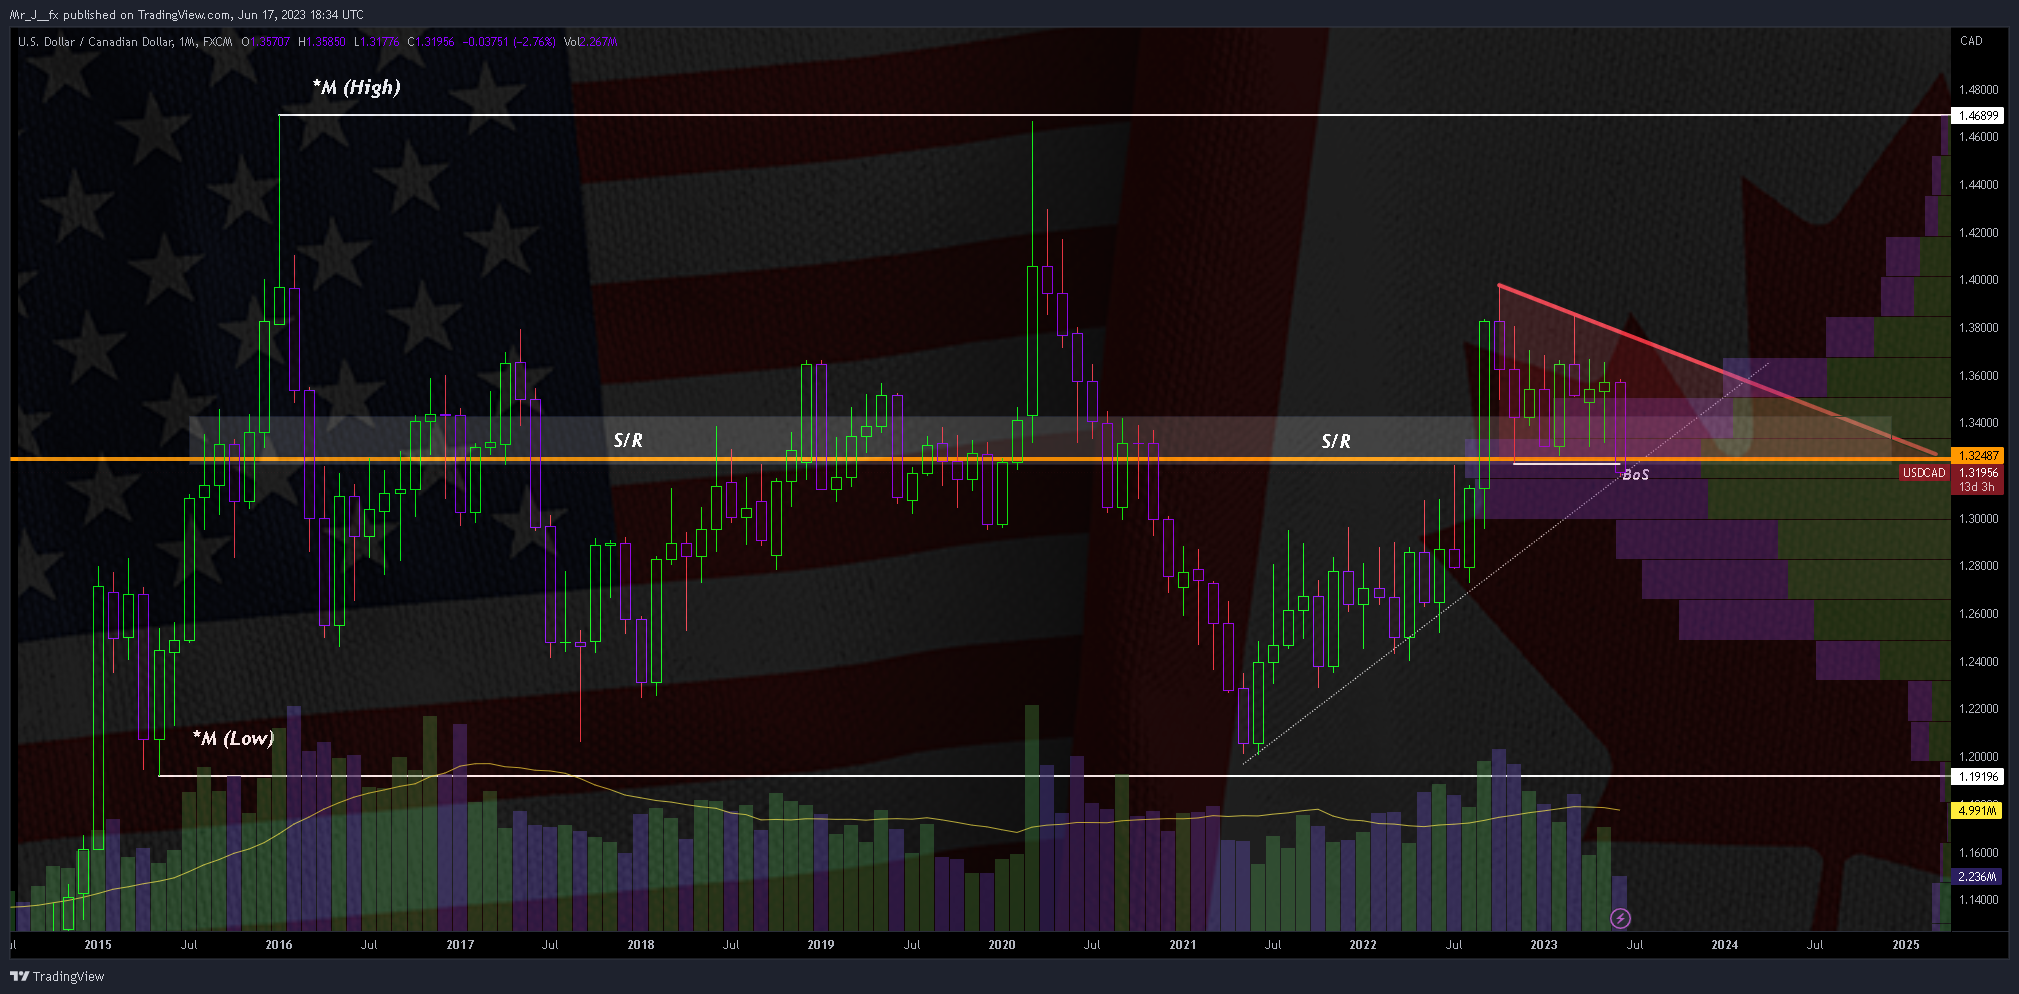Click the high value H1.35850
This screenshot has width=2019, height=994.
[321, 42]
